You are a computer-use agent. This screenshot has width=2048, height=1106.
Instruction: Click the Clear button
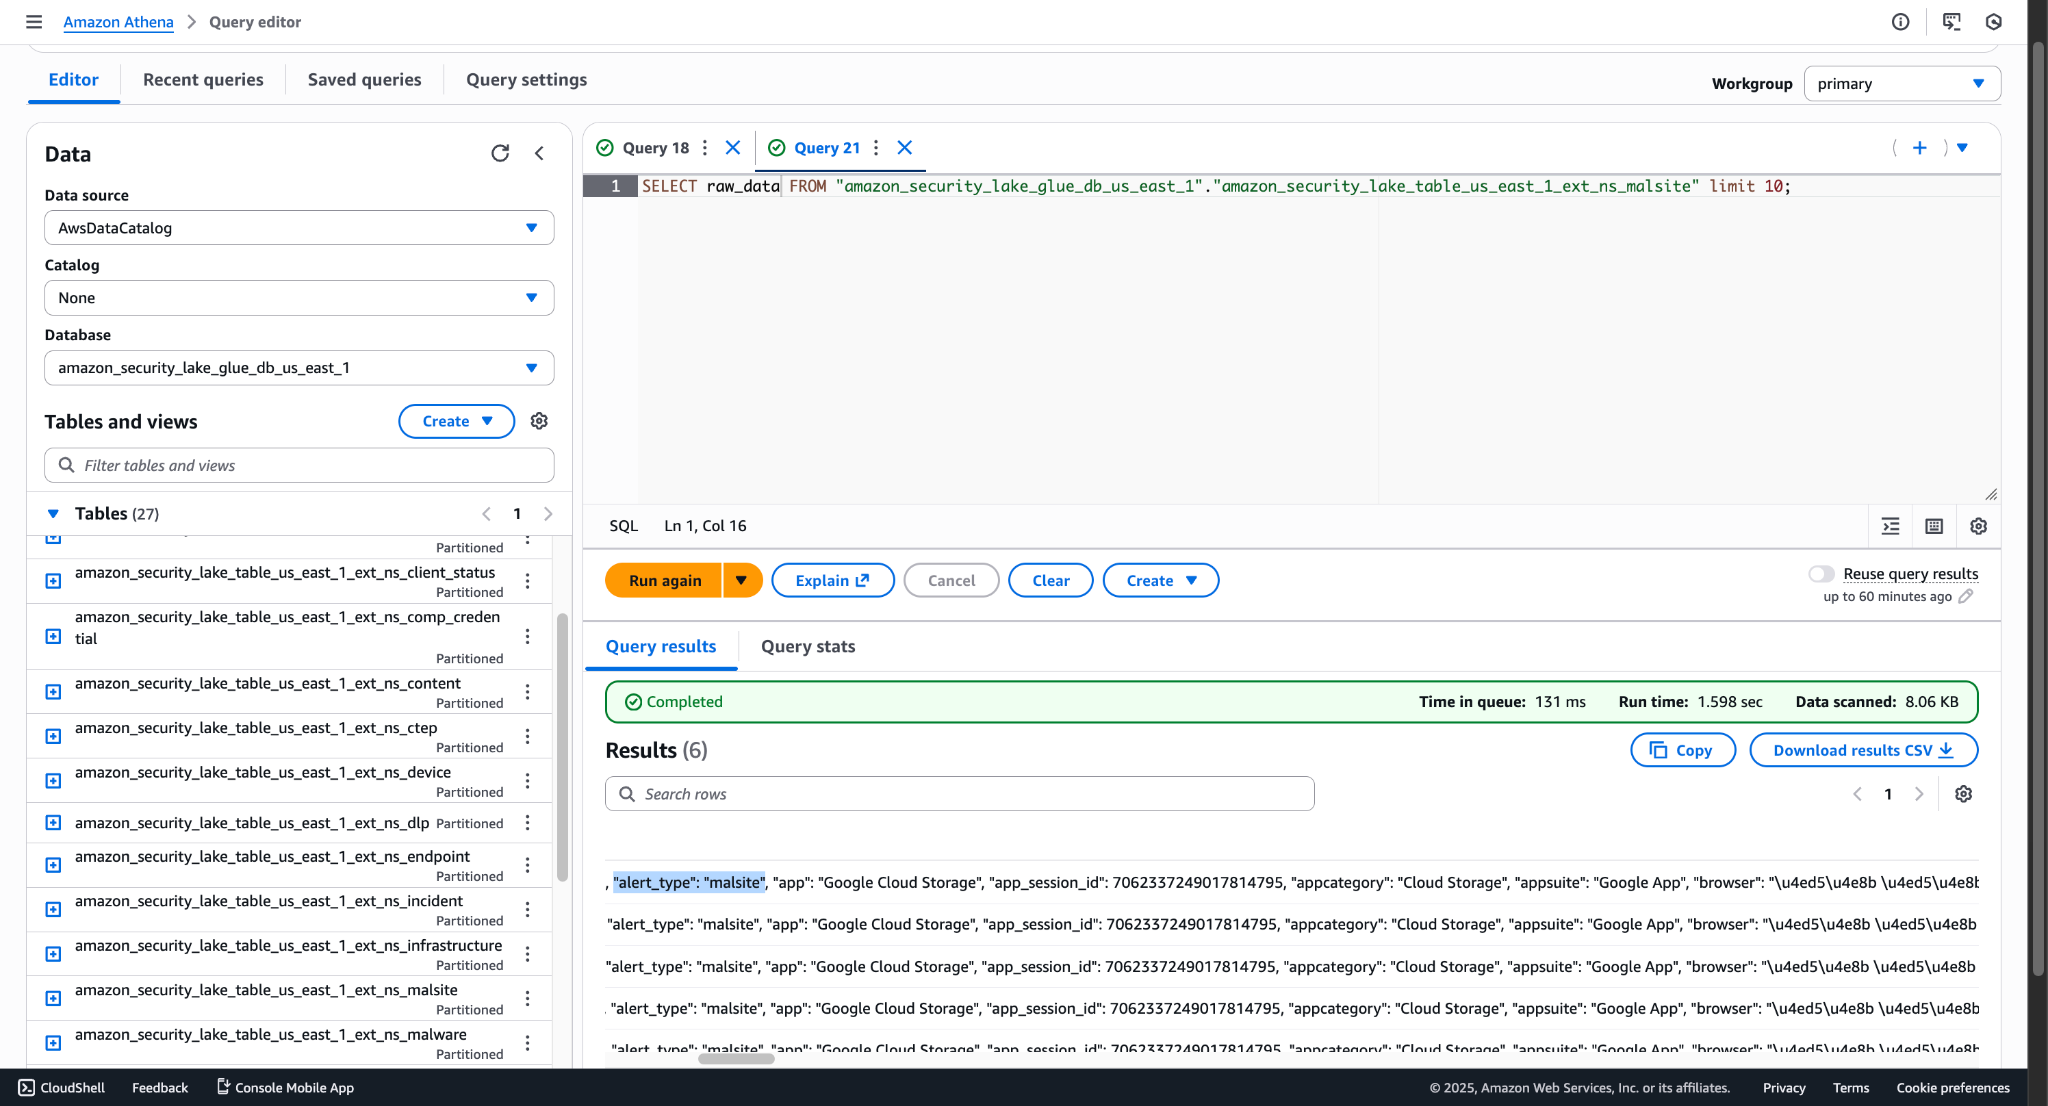tap(1050, 581)
